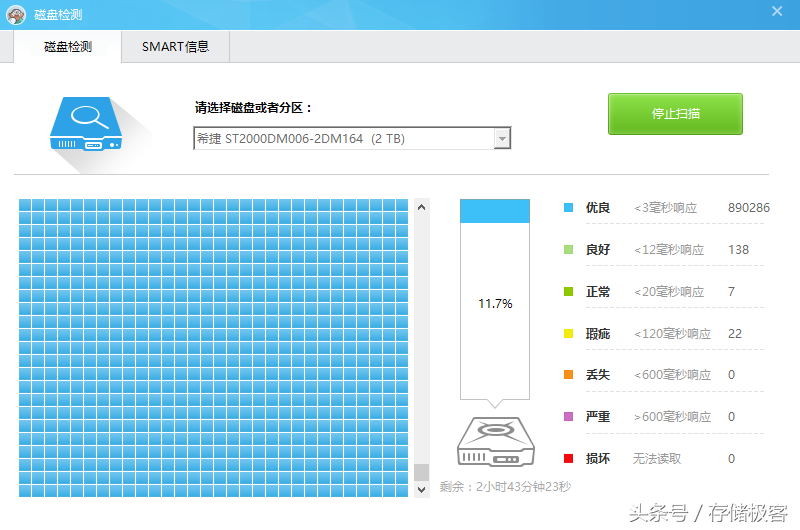Click the gray scrollbar thumb beside grid

click(421, 472)
